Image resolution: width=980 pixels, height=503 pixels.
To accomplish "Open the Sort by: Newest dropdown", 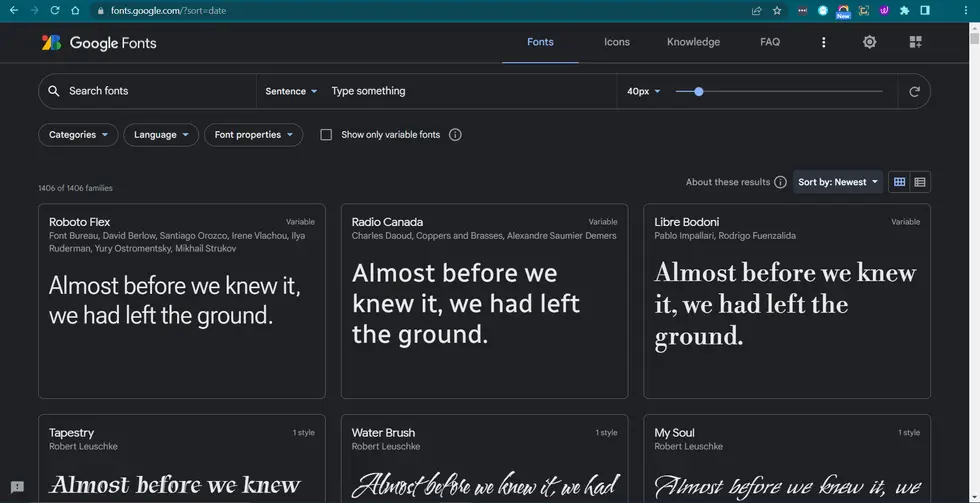I will (838, 182).
